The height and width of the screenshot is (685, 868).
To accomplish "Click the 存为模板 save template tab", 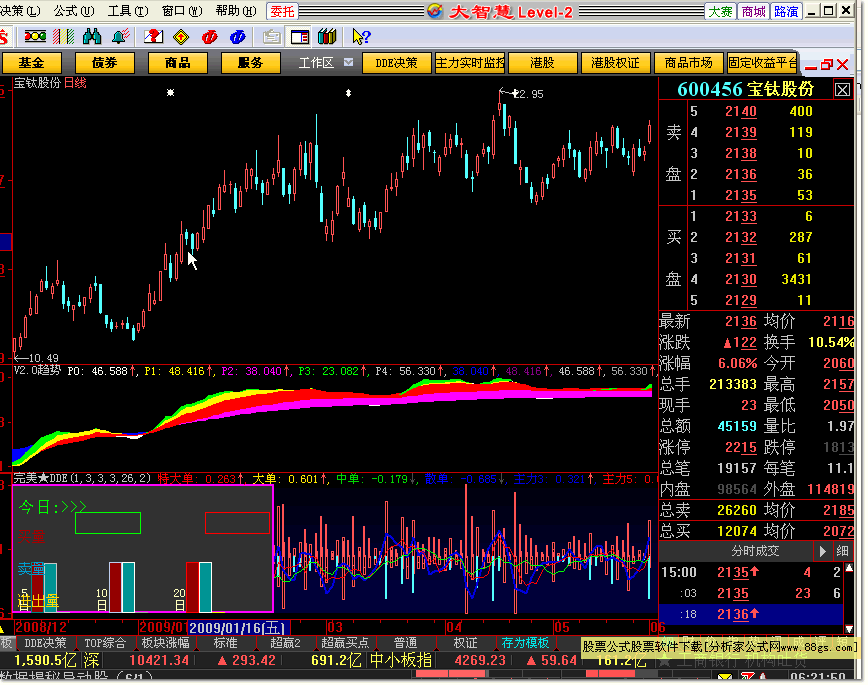I will [525, 643].
